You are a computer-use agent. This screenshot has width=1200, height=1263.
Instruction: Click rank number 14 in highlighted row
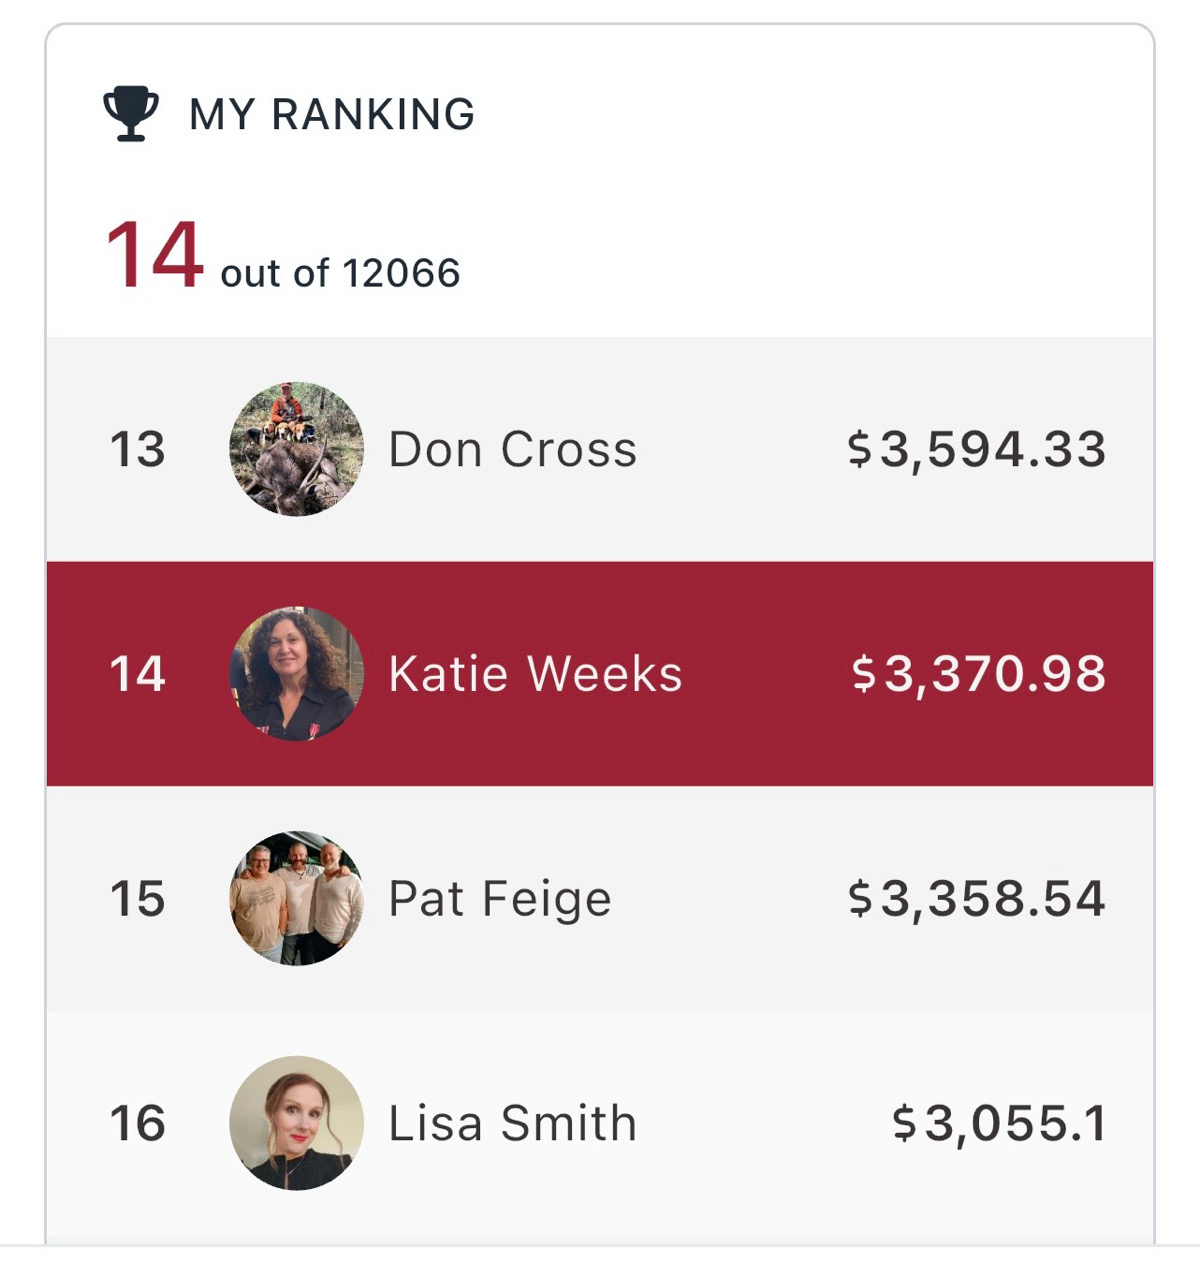pyautogui.click(x=137, y=674)
